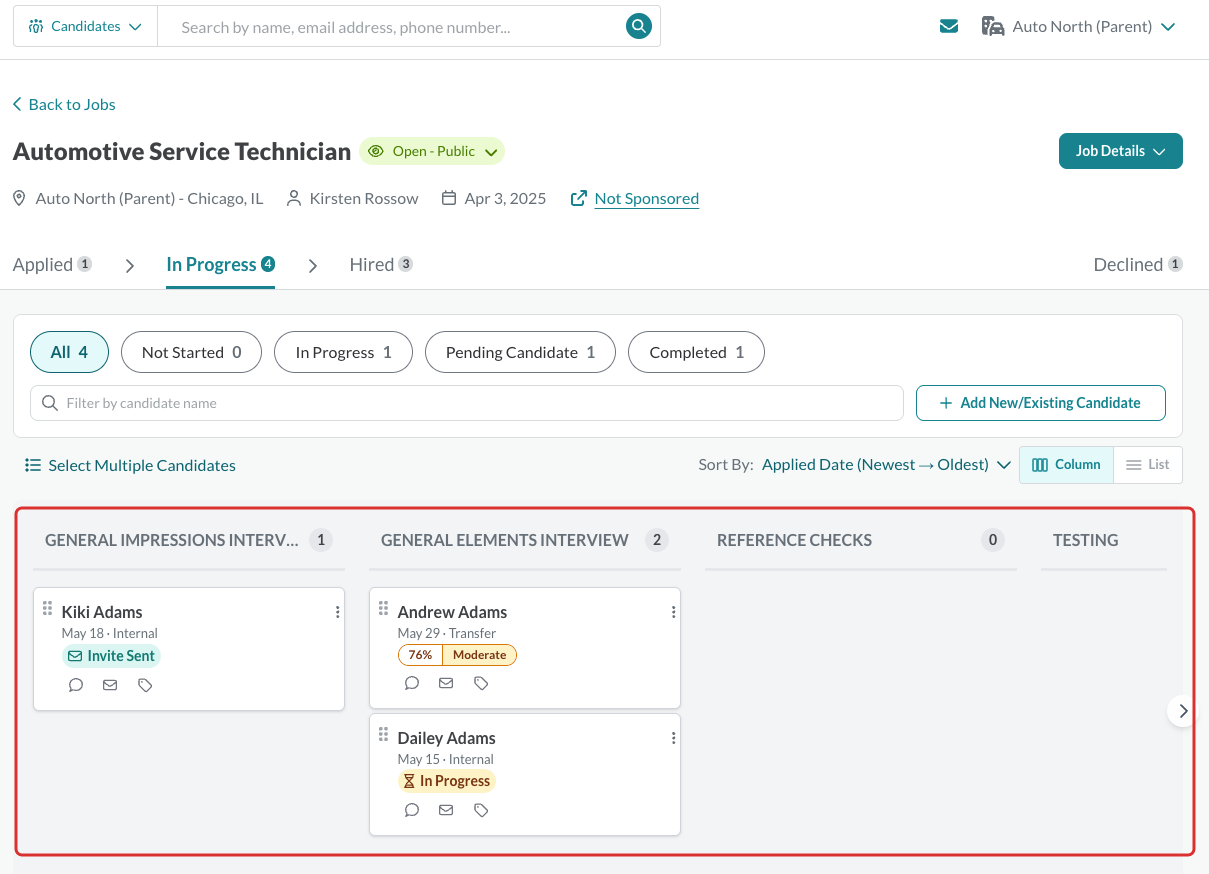Change Sort By Applied Date option

pos(886,465)
